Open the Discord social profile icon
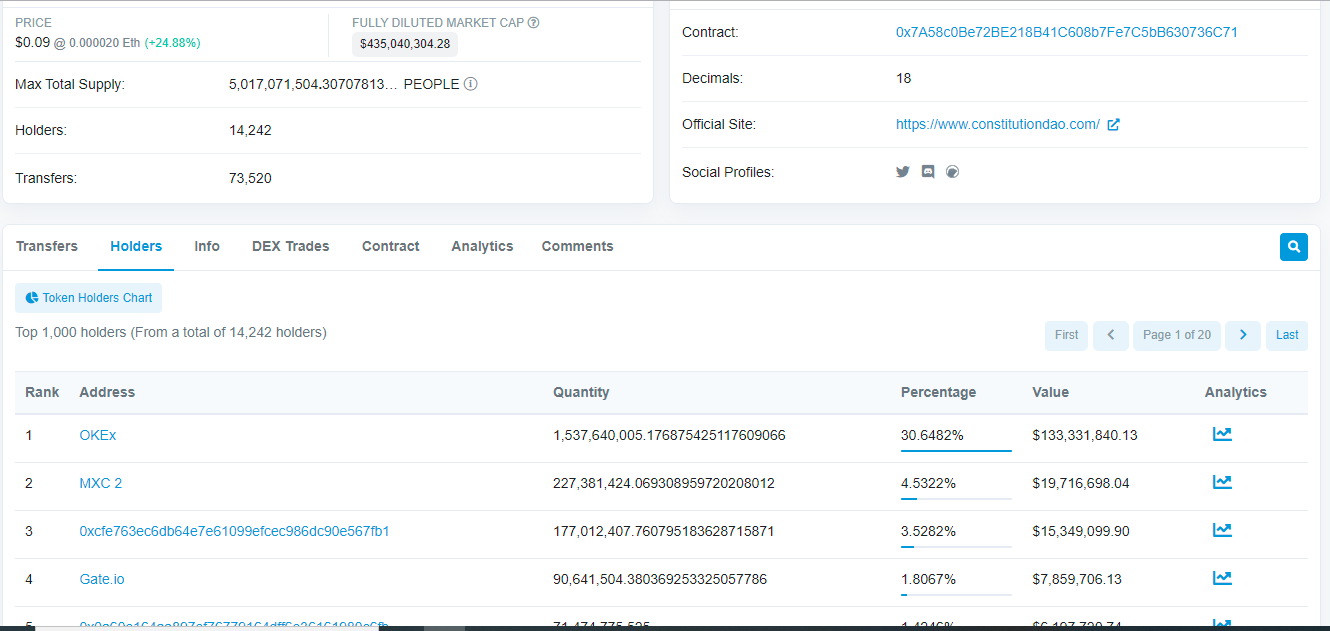The width and height of the screenshot is (1330, 631). point(928,172)
